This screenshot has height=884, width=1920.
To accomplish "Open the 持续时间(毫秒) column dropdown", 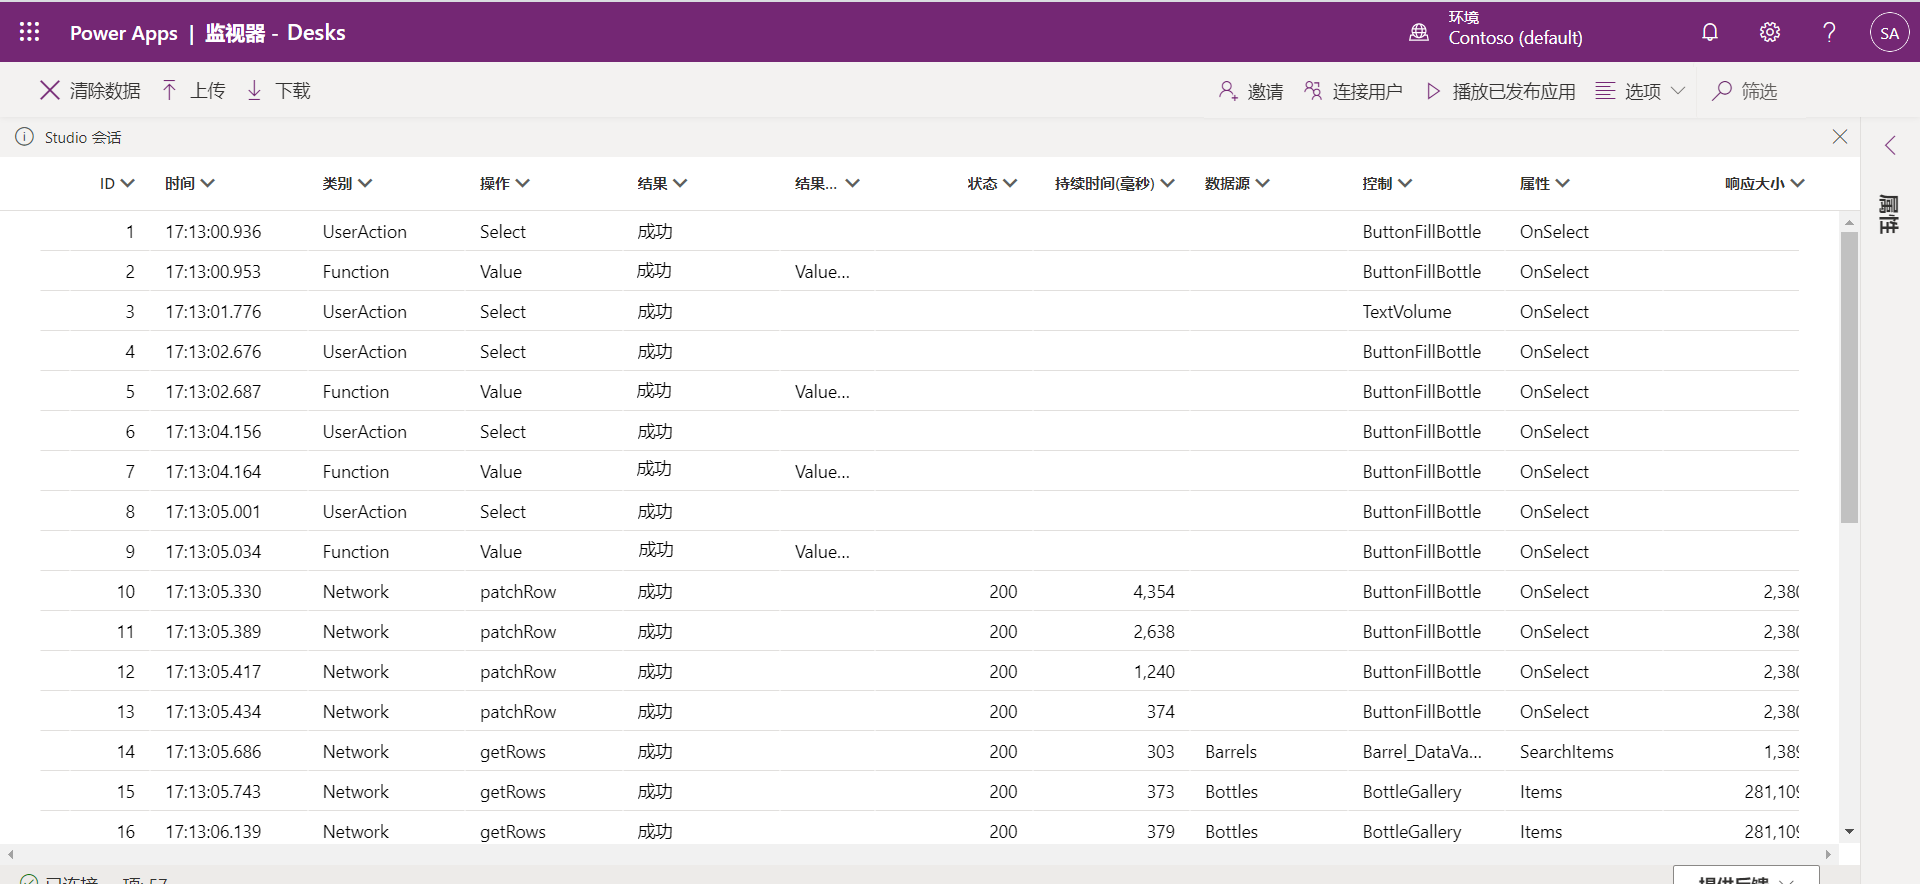I will (1167, 183).
